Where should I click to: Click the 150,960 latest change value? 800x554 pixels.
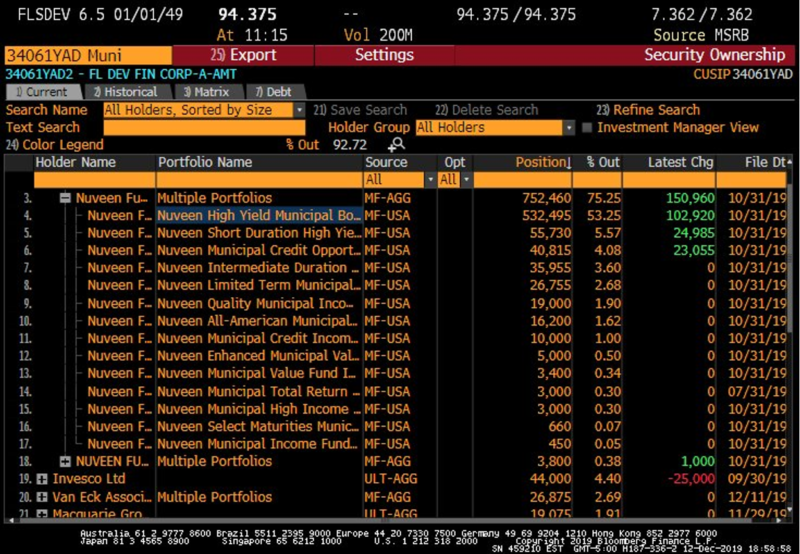(690, 198)
